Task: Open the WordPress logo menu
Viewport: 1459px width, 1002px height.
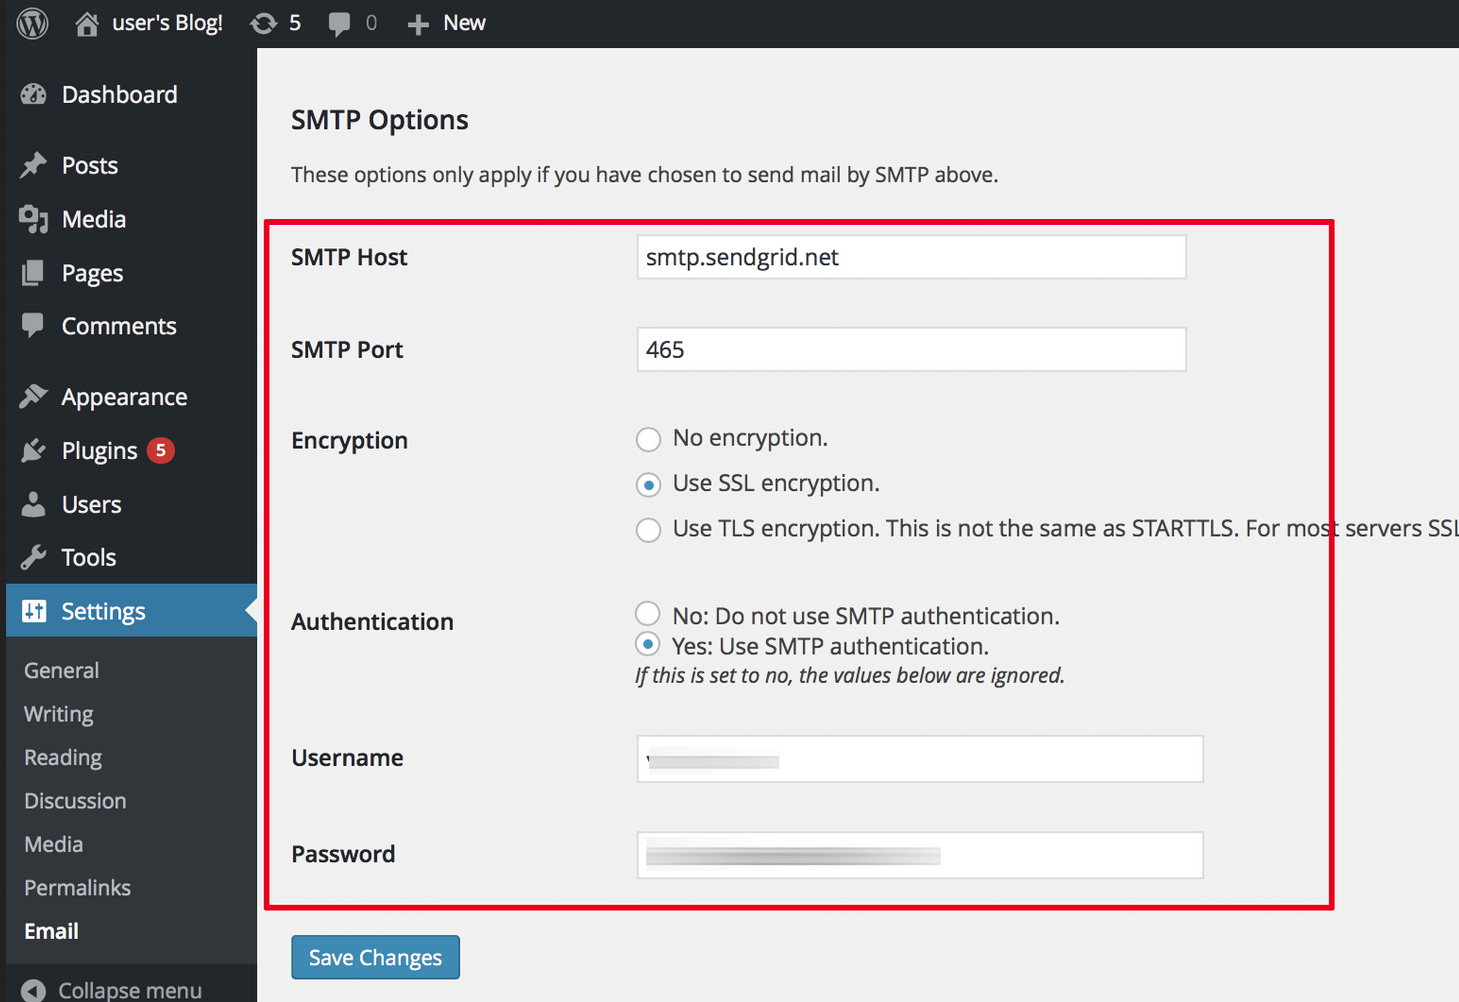Action: tap(32, 22)
